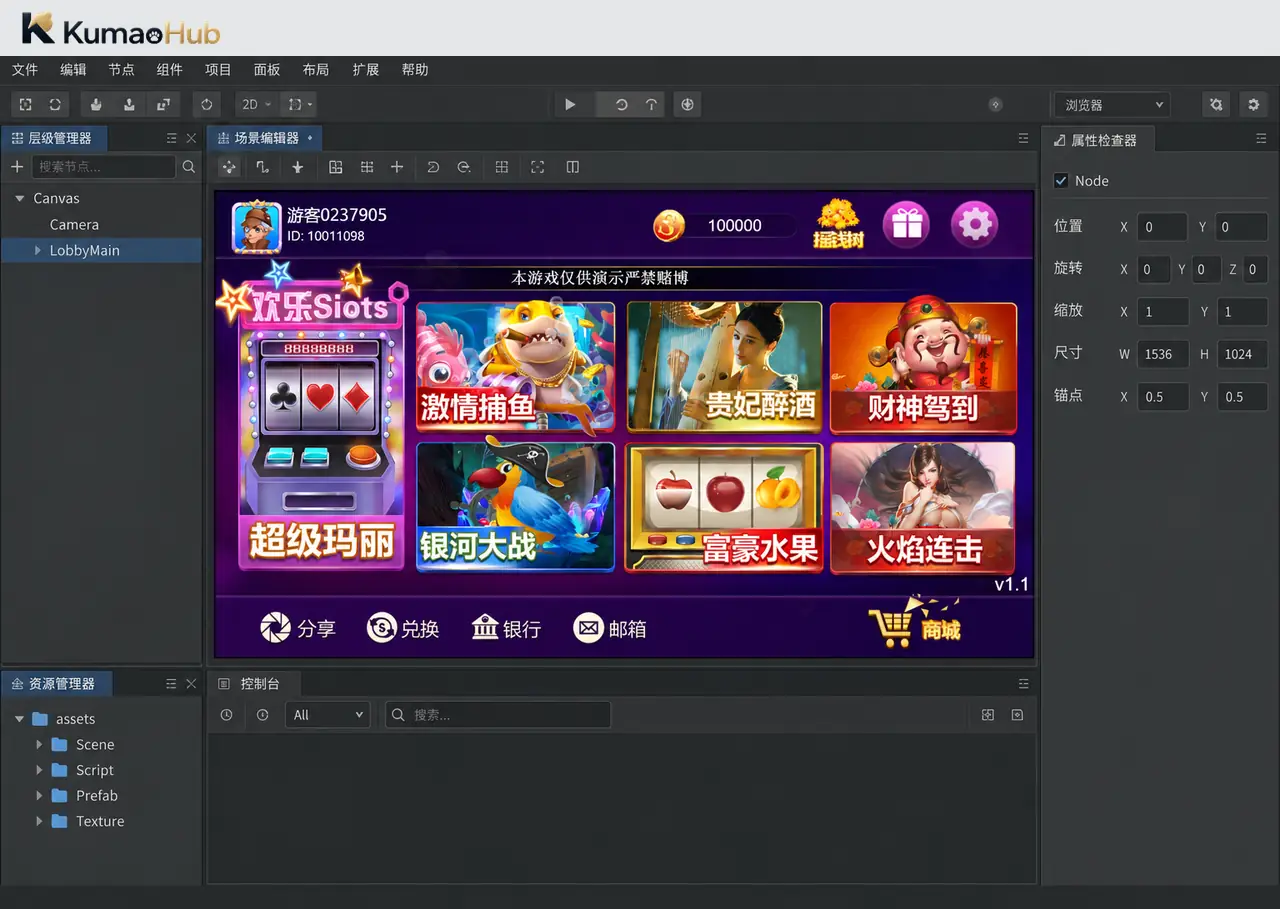This screenshot has width=1280, height=909.
Task: Click the 银行 bank icon
Action: (x=485, y=628)
